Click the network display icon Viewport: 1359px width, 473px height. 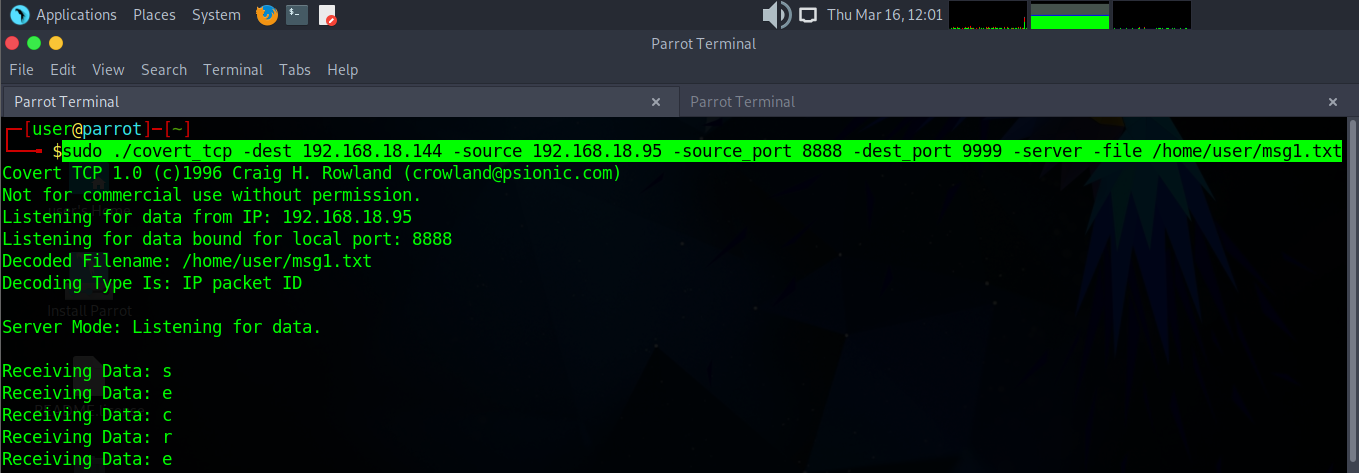pyautogui.click(x=808, y=15)
